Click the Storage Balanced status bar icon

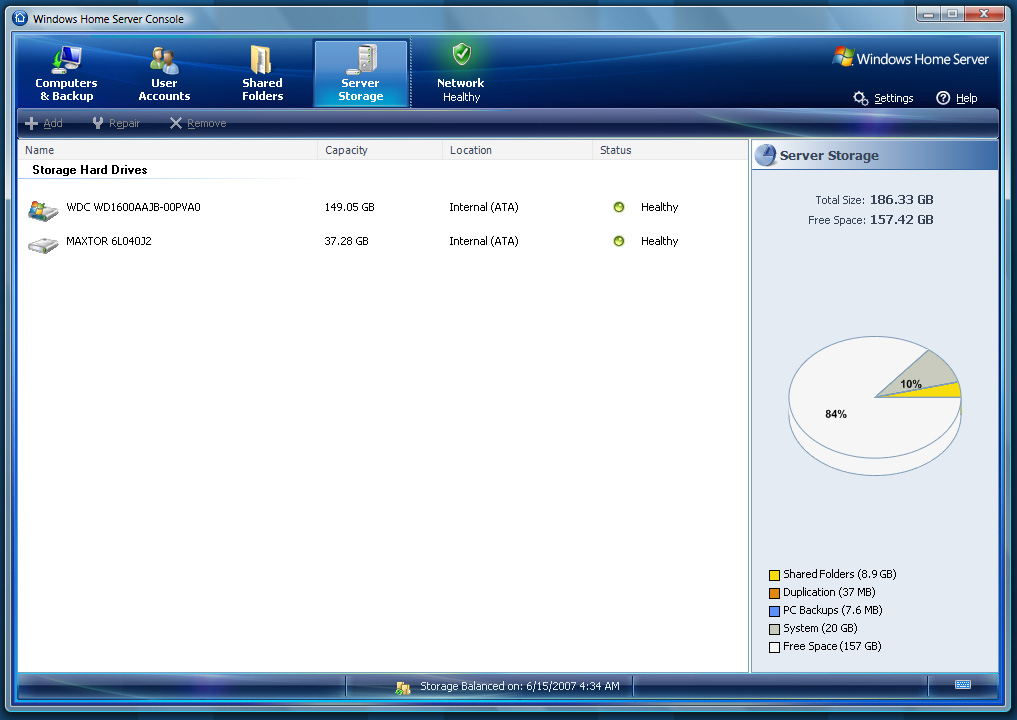404,687
